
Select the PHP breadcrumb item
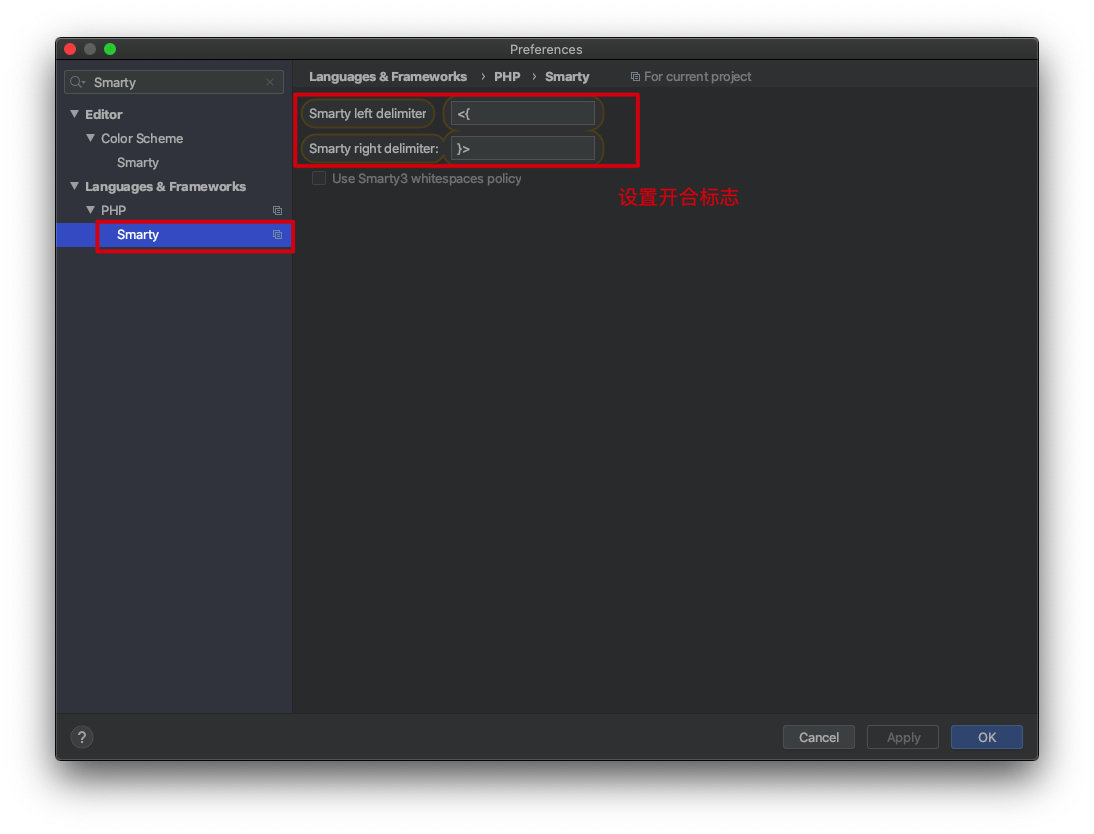[x=507, y=76]
